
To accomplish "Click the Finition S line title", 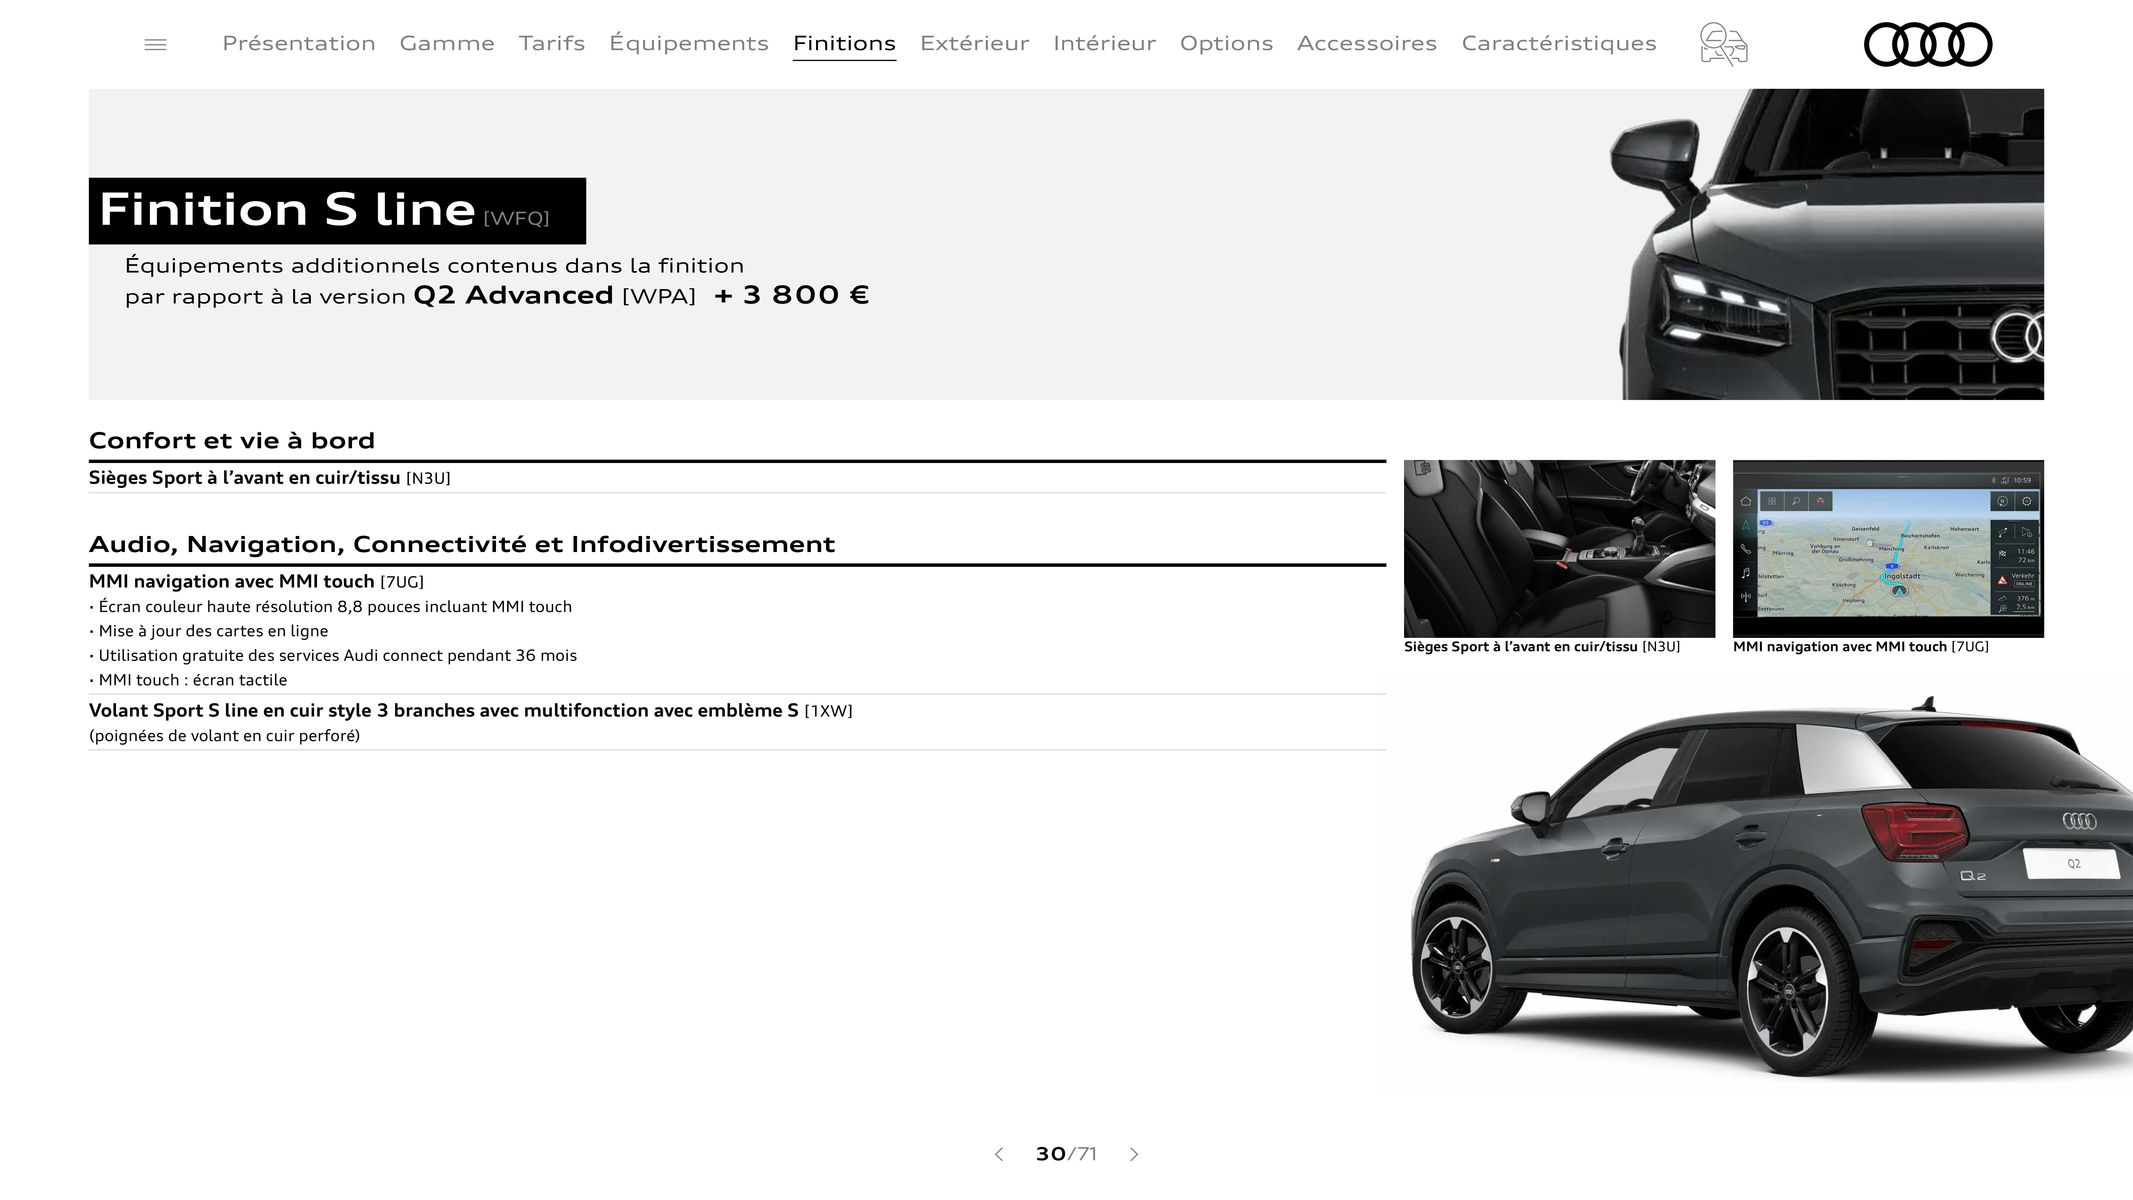I will (x=287, y=210).
